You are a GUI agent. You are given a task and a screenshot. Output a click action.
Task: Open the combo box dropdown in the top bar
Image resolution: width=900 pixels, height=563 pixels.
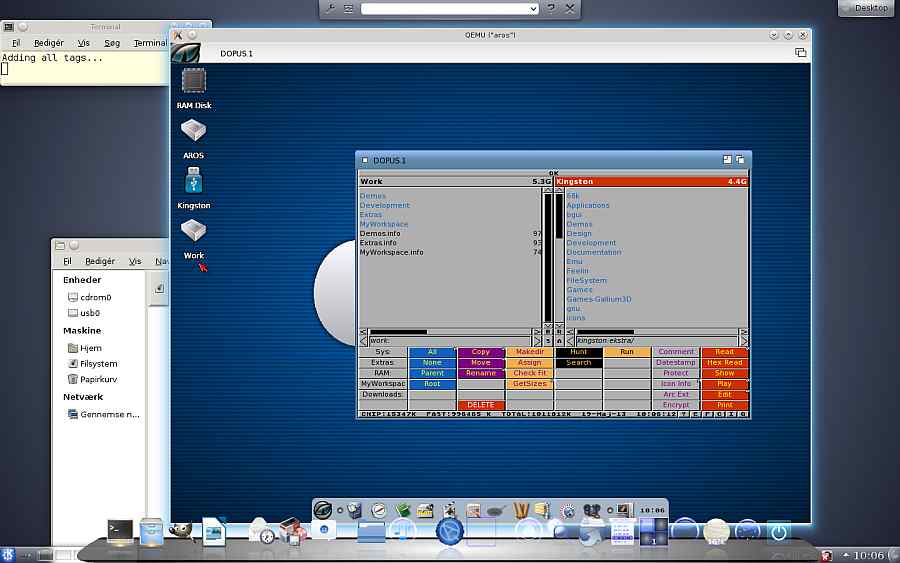click(x=533, y=9)
